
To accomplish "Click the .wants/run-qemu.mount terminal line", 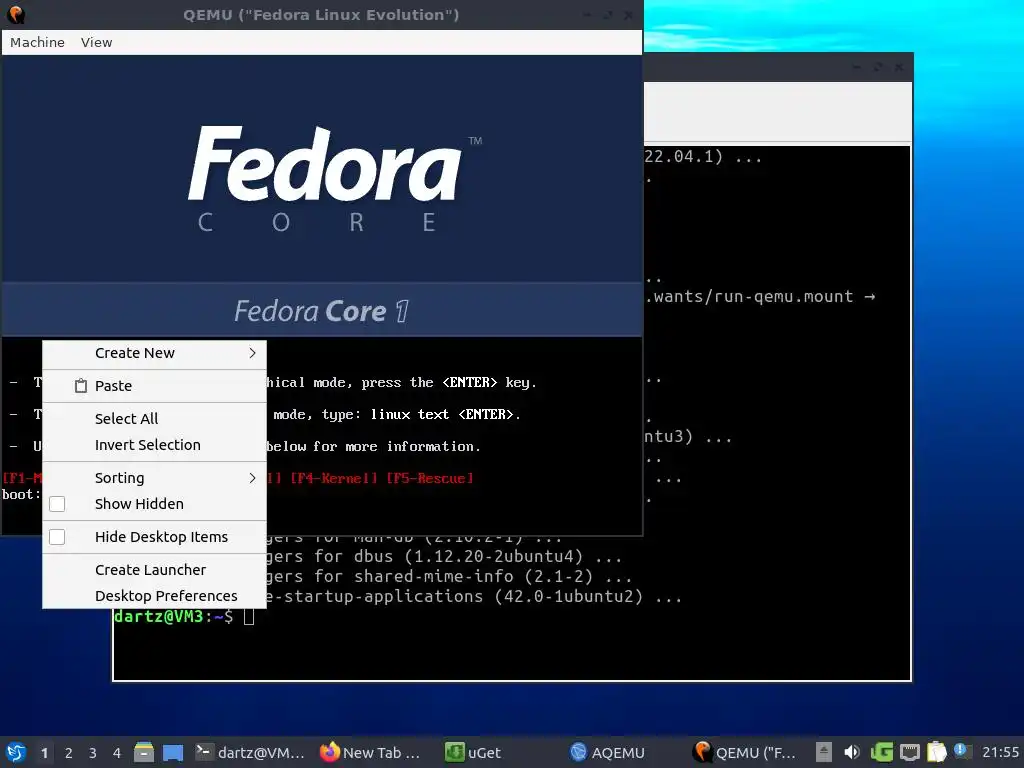I will [760, 296].
